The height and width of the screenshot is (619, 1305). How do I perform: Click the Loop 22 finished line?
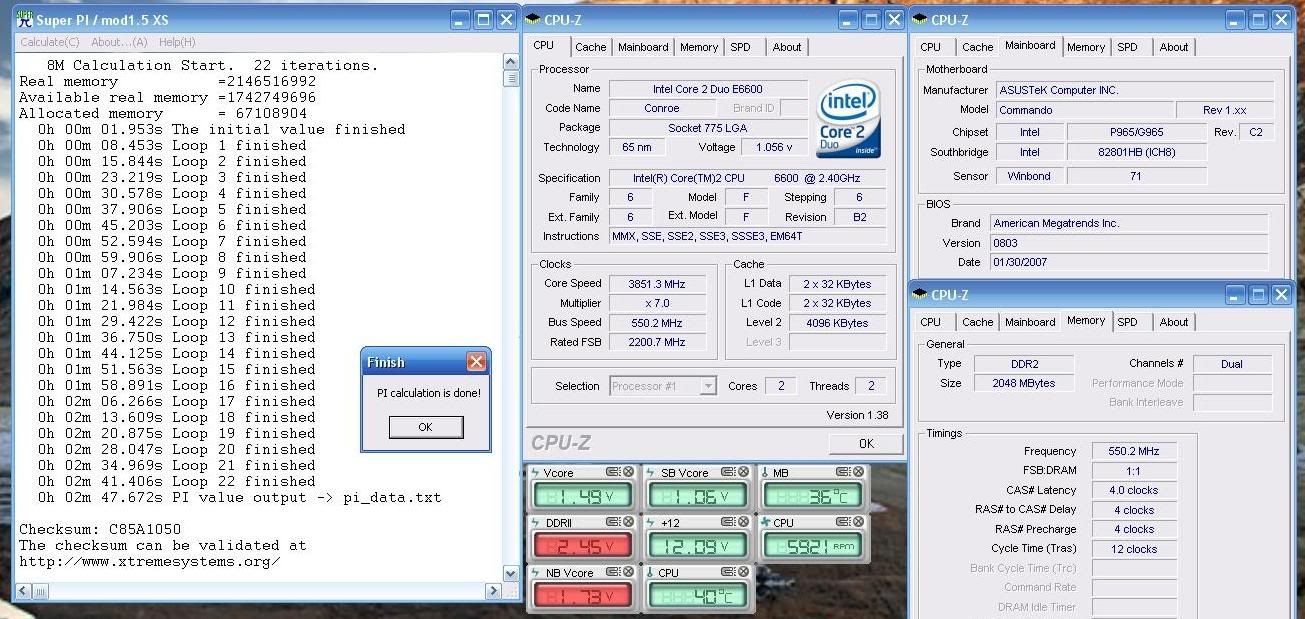pyautogui.click(x=177, y=481)
